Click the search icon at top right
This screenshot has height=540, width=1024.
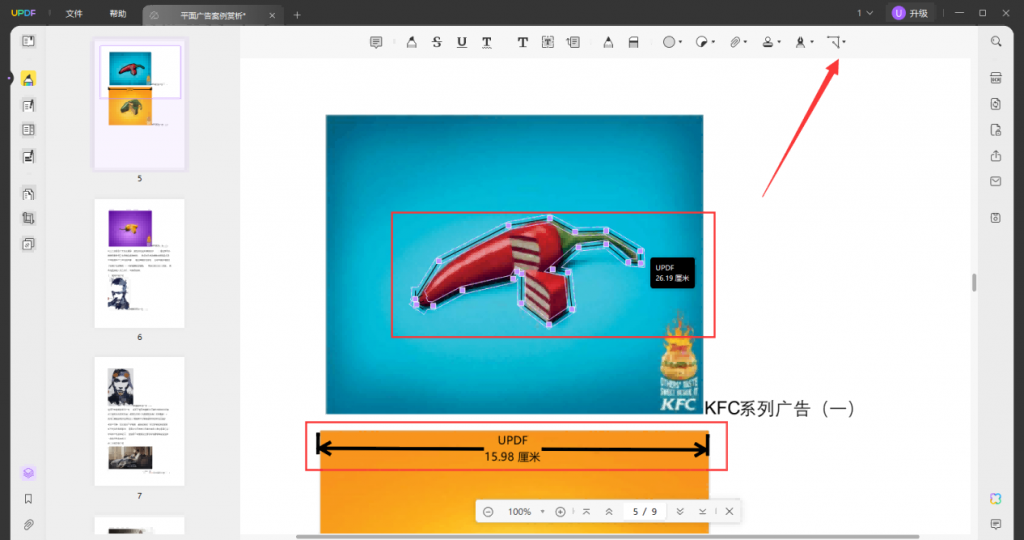coord(996,42)
